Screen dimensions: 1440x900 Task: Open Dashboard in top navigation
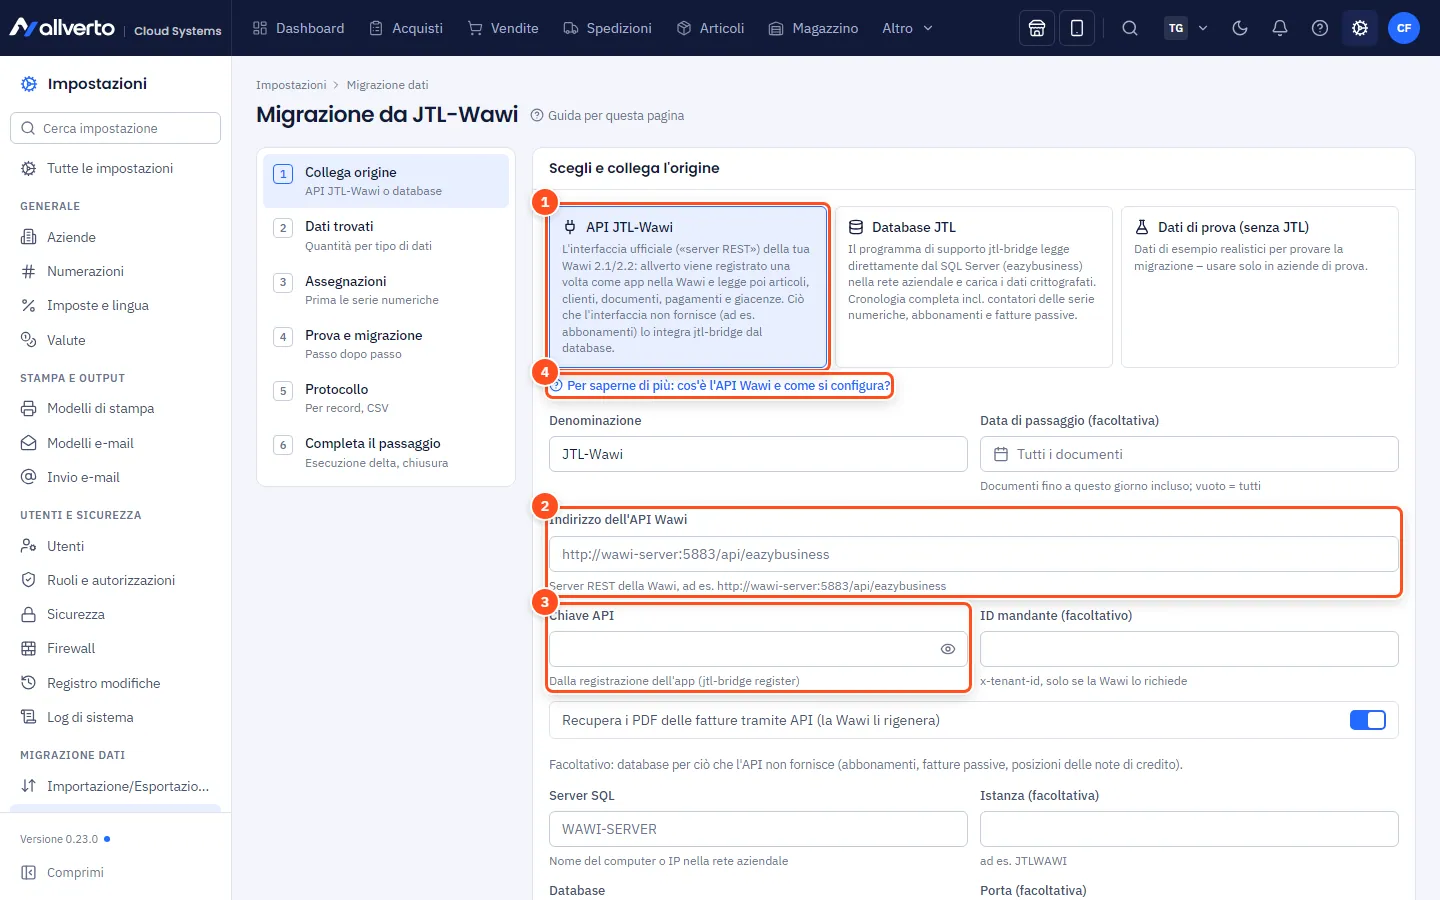tap(298, 28)
